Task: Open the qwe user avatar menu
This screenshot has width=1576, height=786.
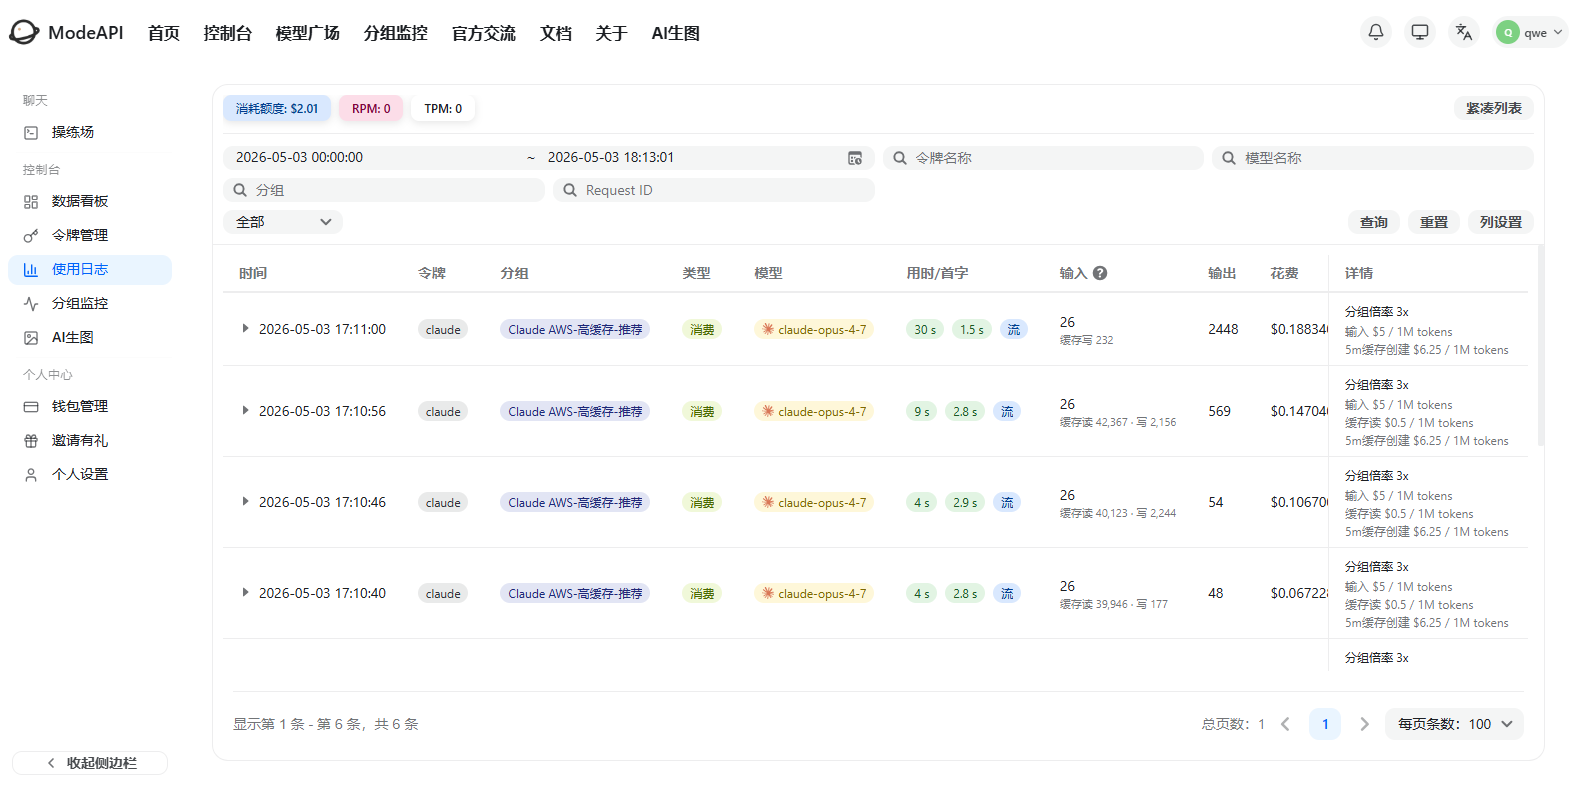Action: pyautogui.click(x=1530, y=32)
